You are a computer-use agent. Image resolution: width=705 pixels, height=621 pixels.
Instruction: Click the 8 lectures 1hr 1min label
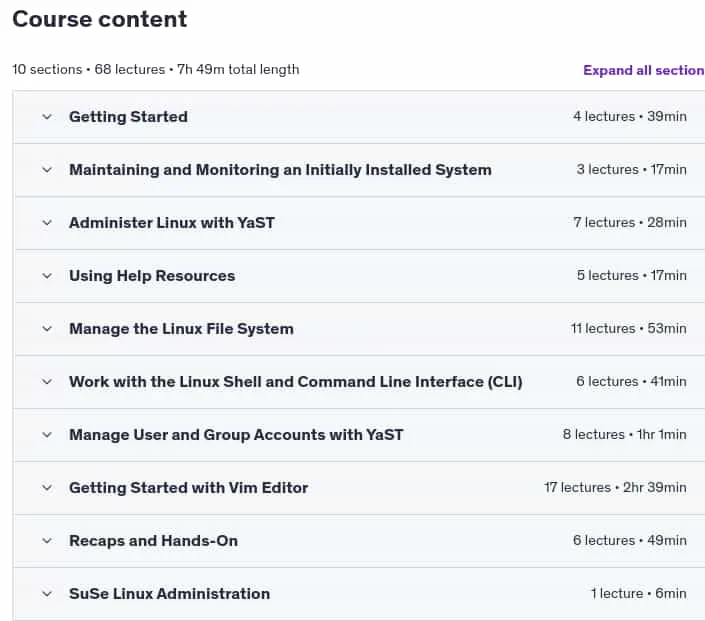(x=625, y=434)
